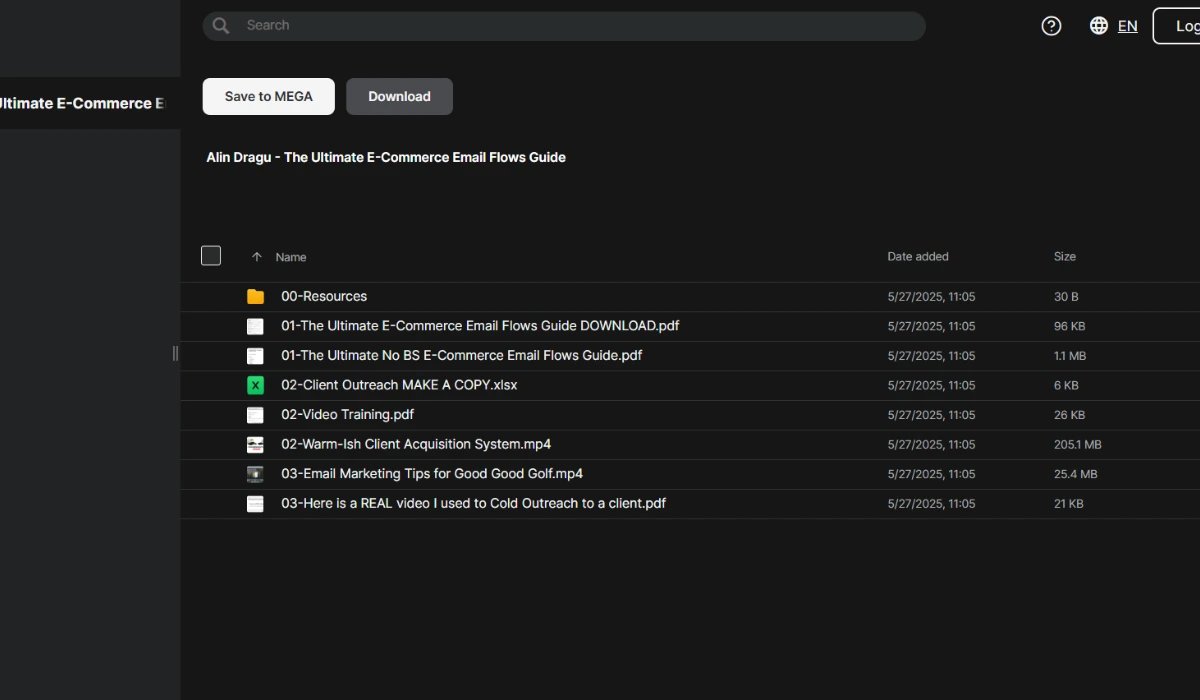Screen dimensions: 1200x700
Task: Select 03-Email Marketing Tips for Good Good Golf.mp4
Action: 432,474
